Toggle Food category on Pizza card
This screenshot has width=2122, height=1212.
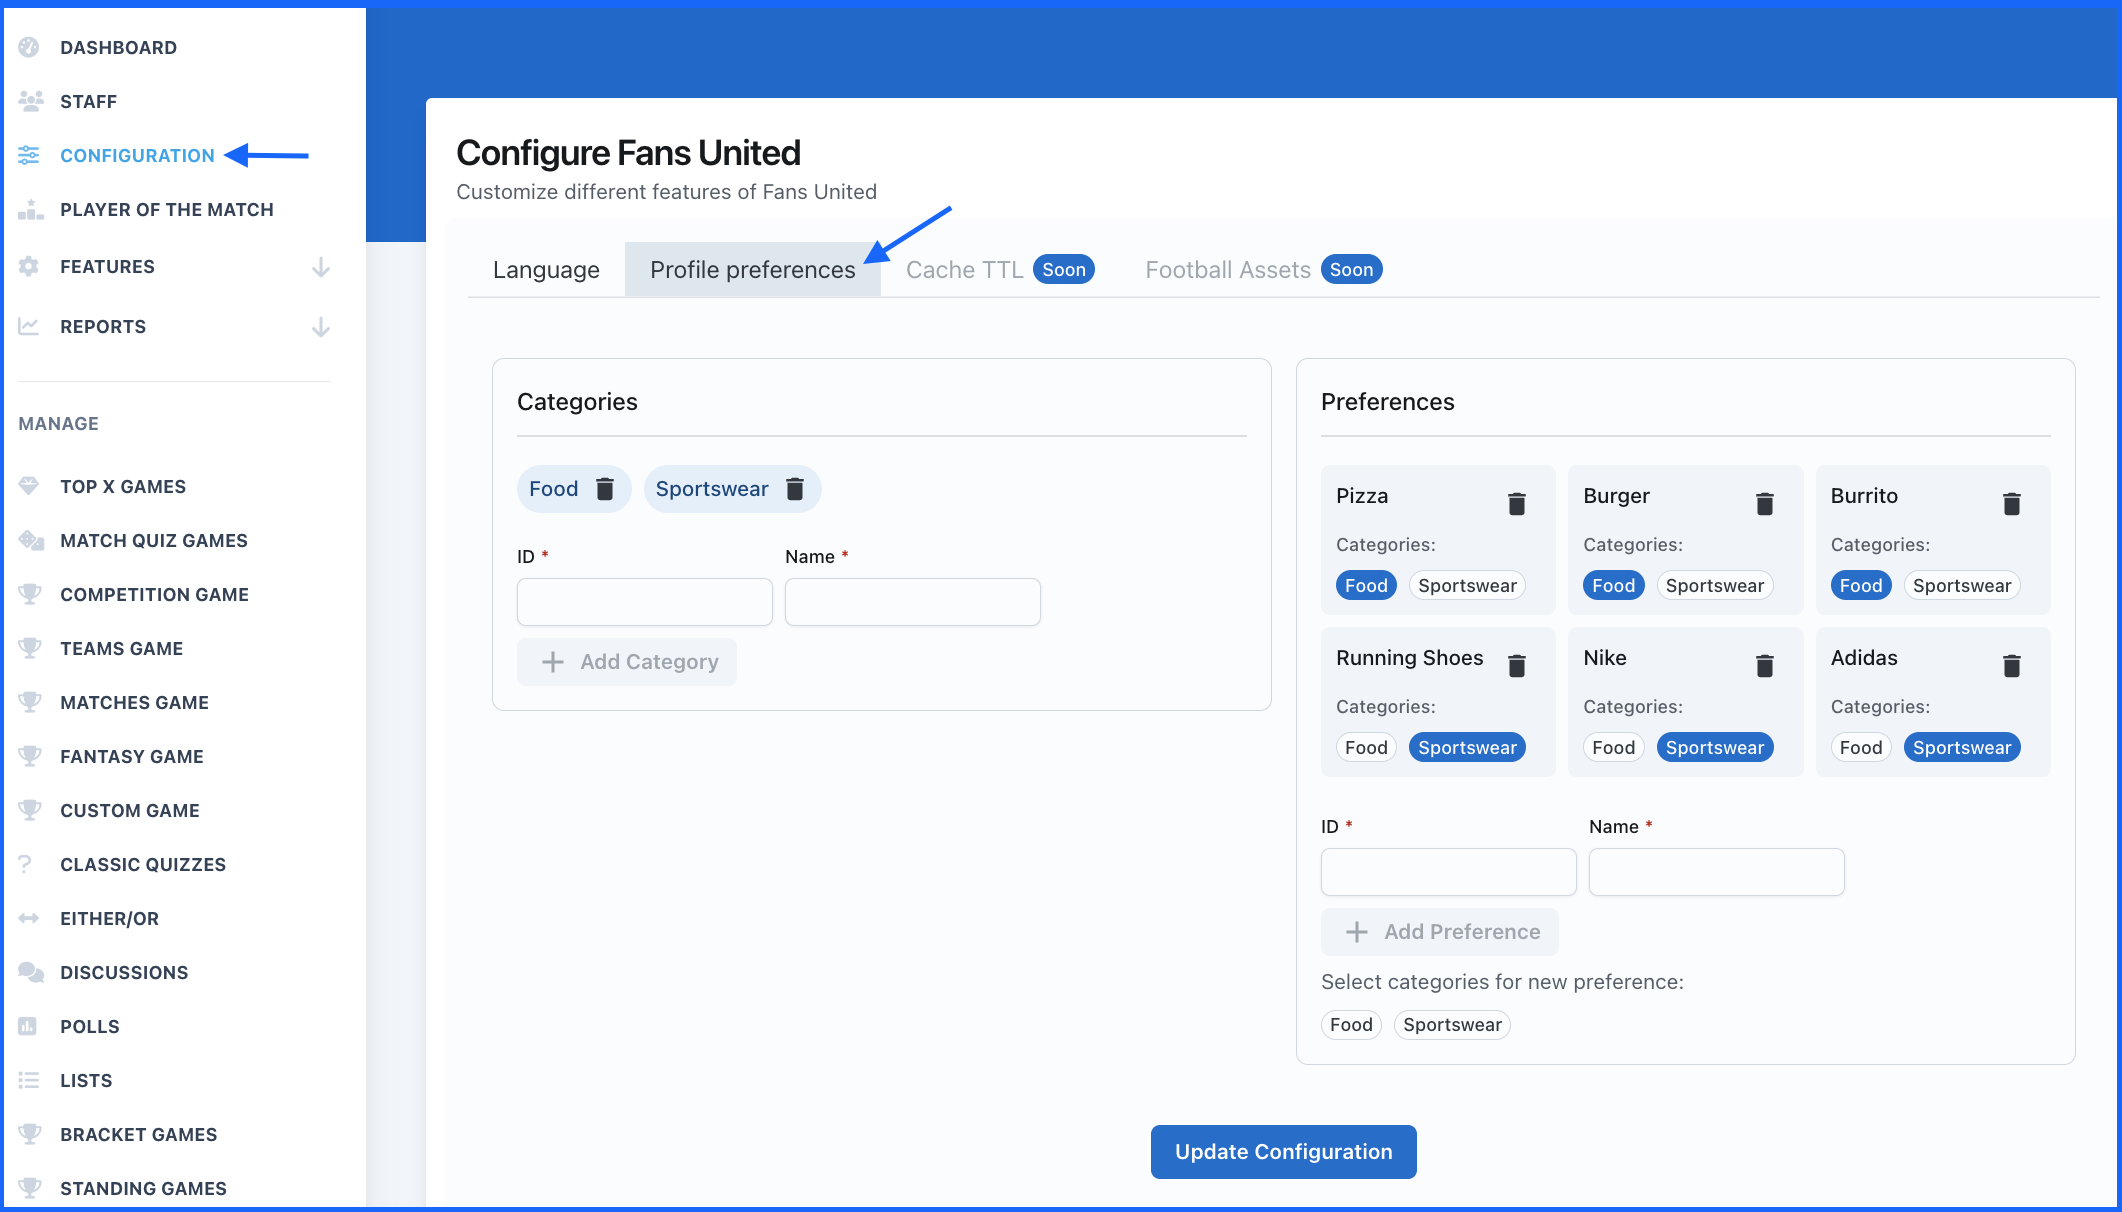pos(1366,585)
